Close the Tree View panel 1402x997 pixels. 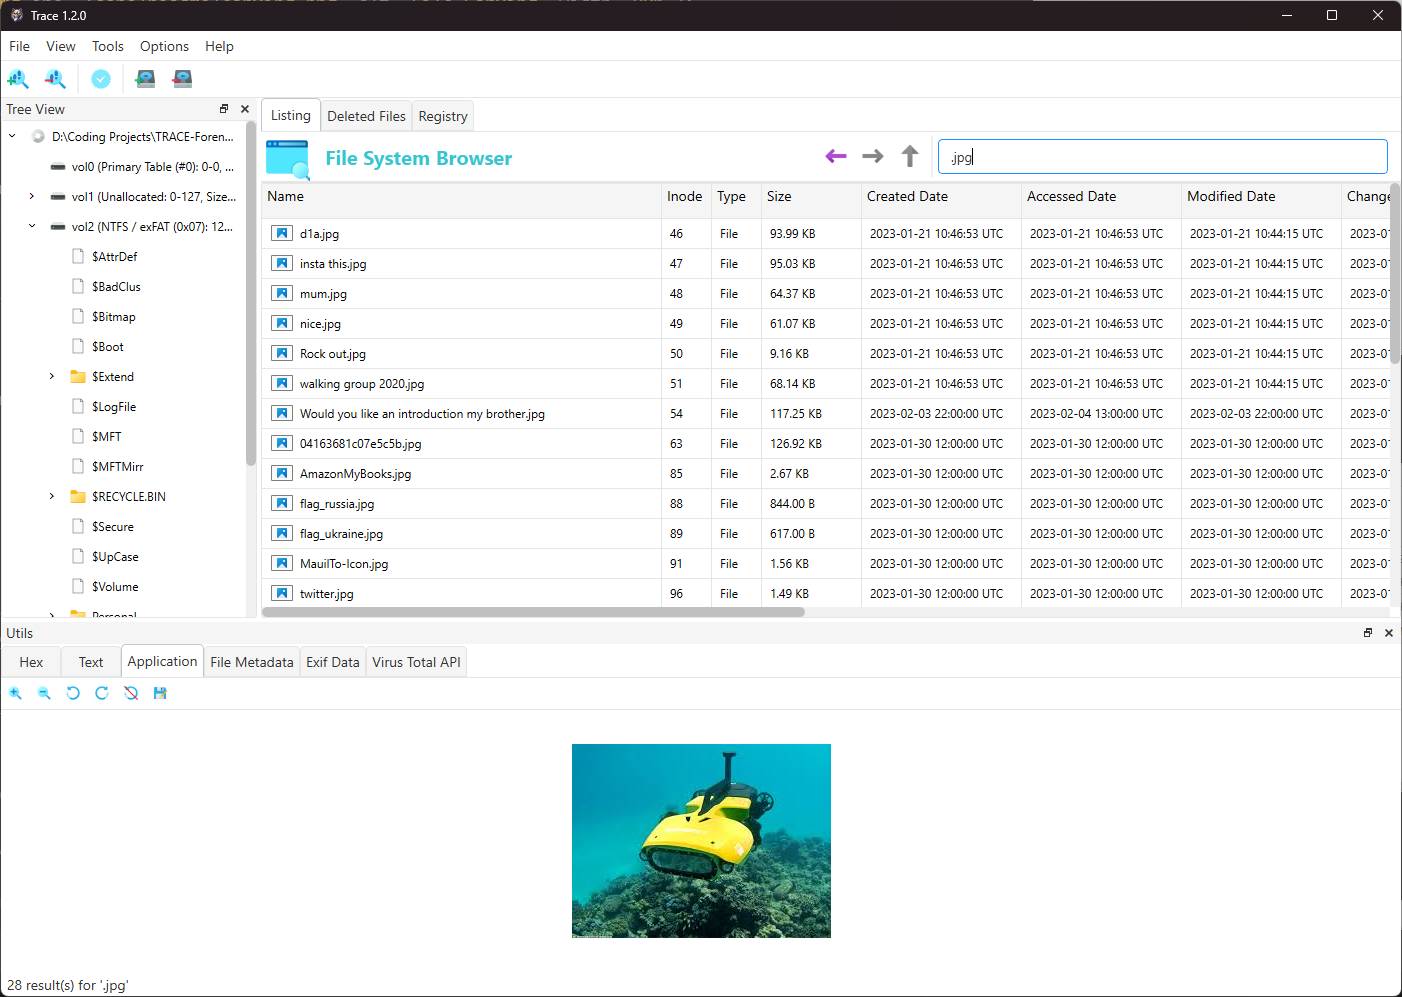[245, 109]
